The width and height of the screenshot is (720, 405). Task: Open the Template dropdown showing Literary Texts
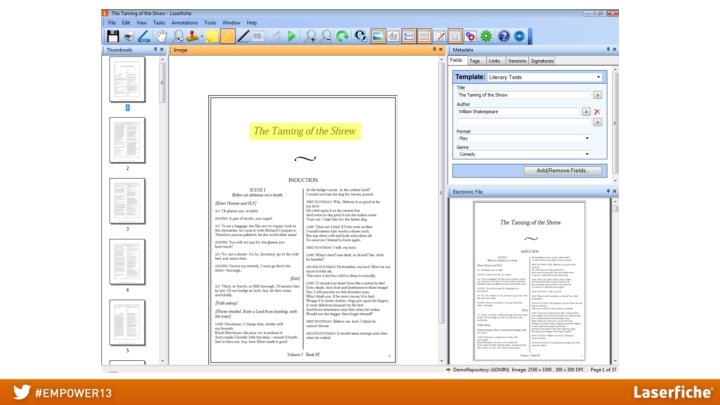click(x=545, y=77)
